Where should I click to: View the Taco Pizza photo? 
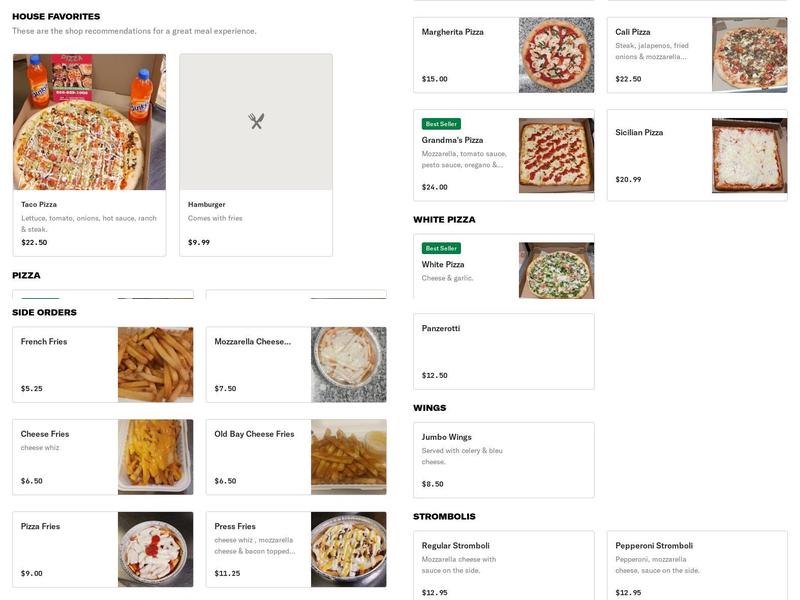click(x=88, y=120)
